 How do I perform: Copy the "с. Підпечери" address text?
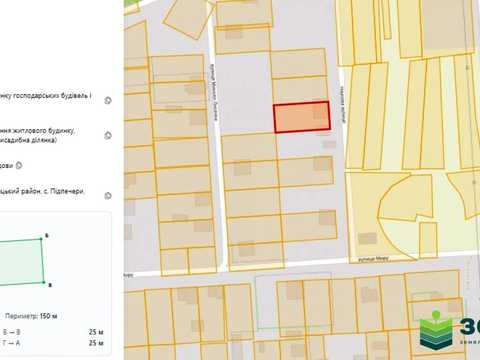[x=108, y=196]
